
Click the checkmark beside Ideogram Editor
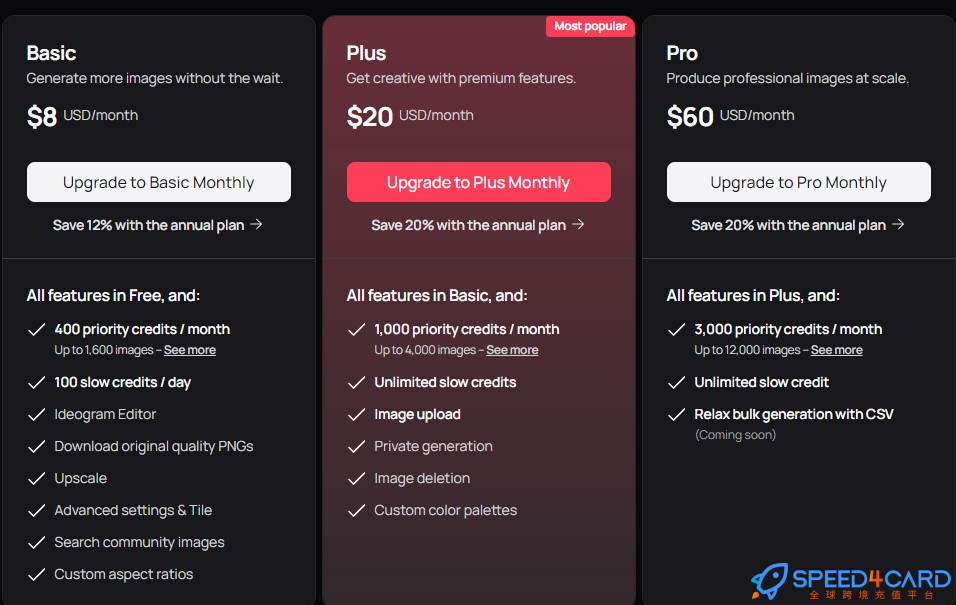pos(37,415)
